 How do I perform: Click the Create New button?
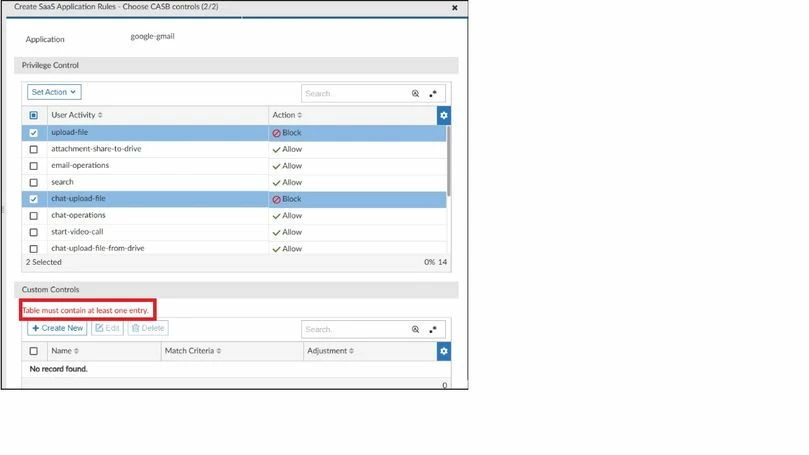coord(57,328)
